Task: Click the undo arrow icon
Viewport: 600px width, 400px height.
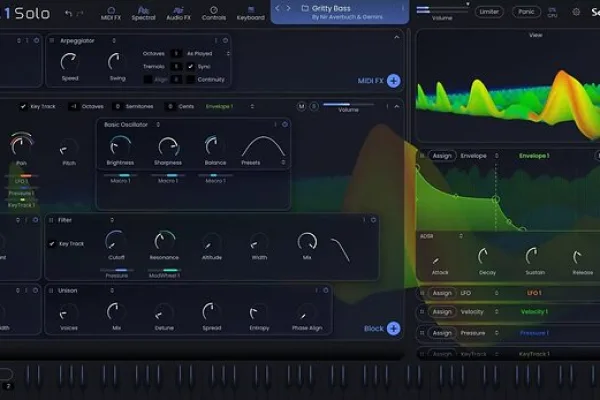Action: 68,13
